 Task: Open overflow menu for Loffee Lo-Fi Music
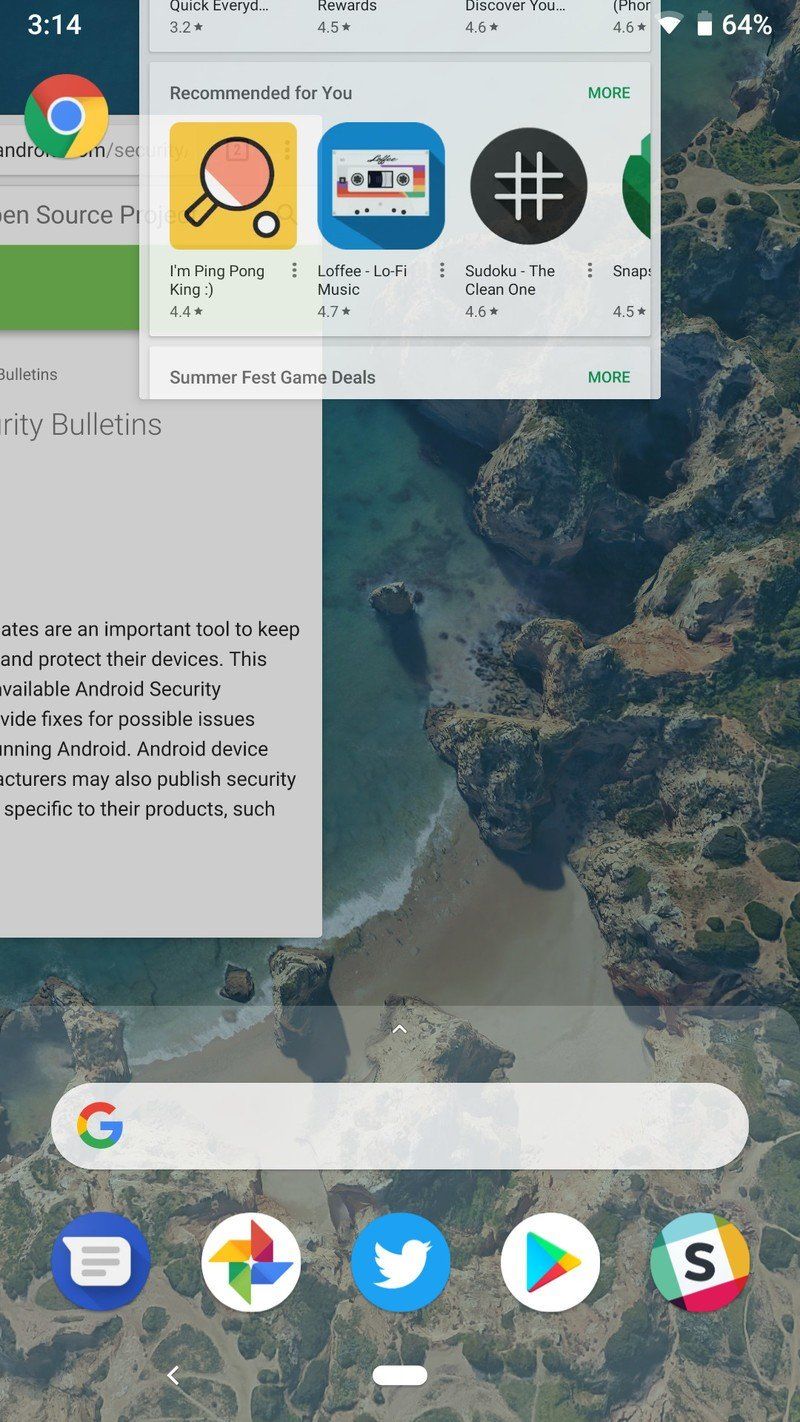tap(442, 271)
